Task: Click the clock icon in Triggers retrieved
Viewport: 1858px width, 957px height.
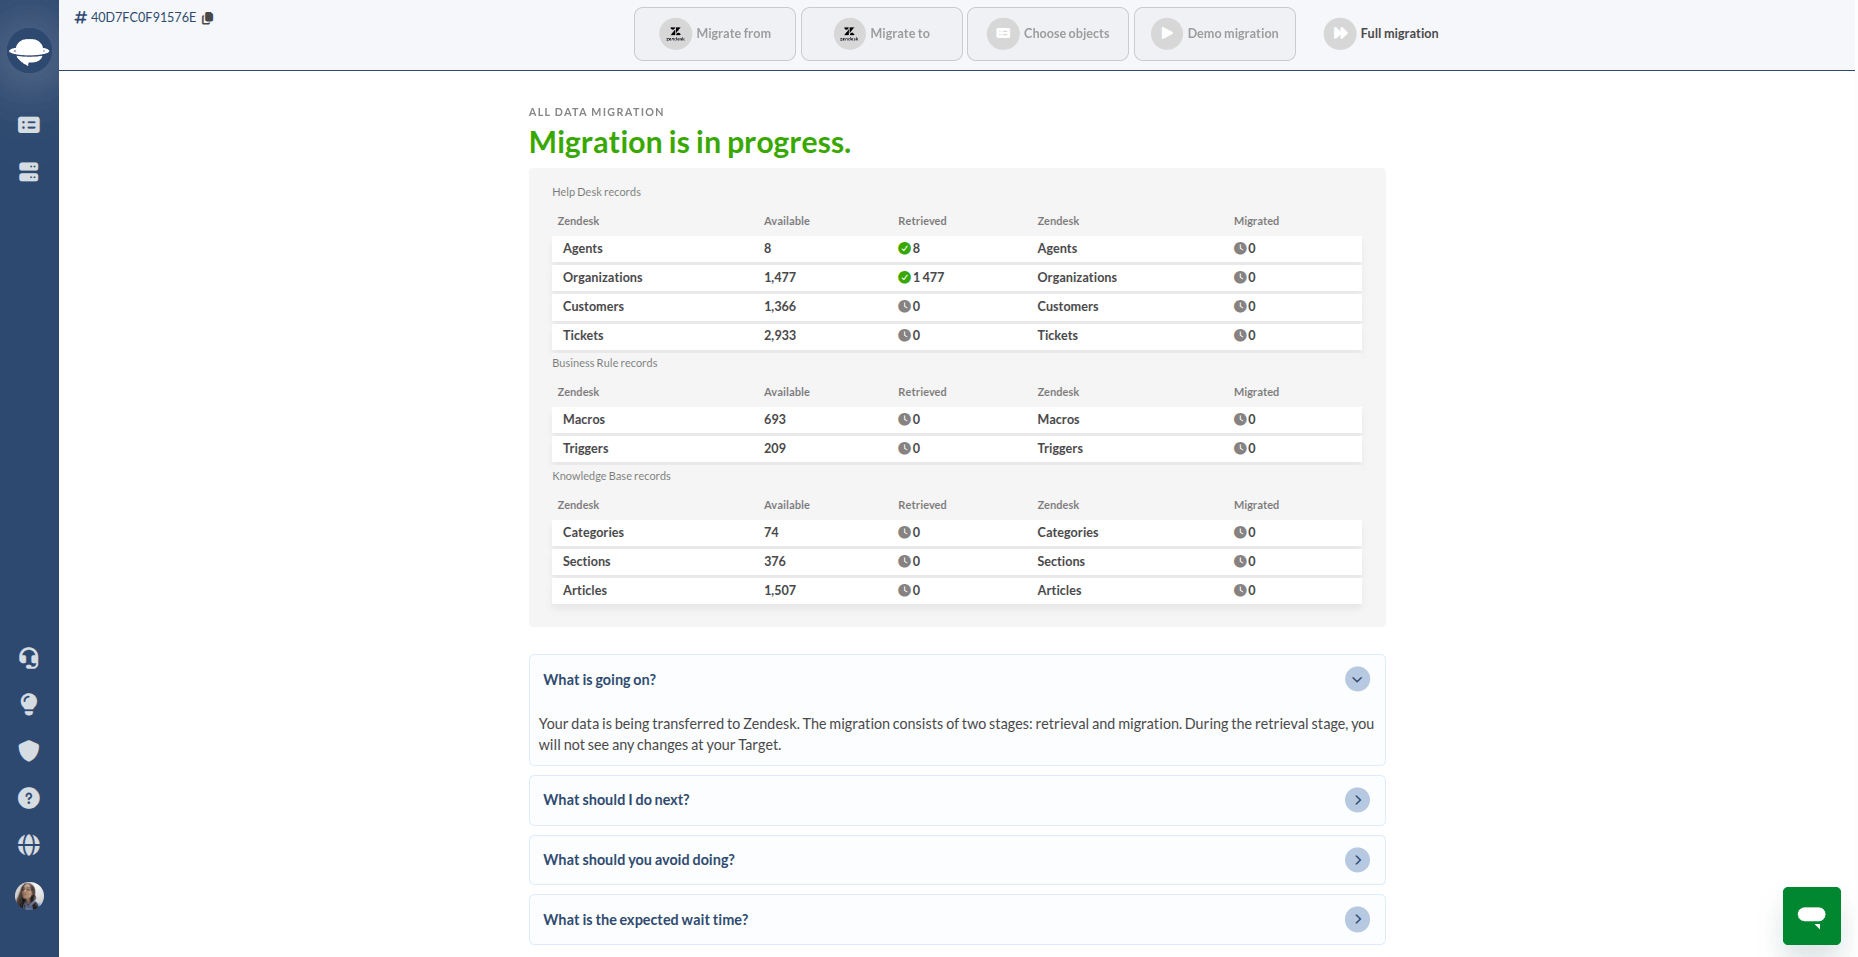Action: tap(904, 448)
